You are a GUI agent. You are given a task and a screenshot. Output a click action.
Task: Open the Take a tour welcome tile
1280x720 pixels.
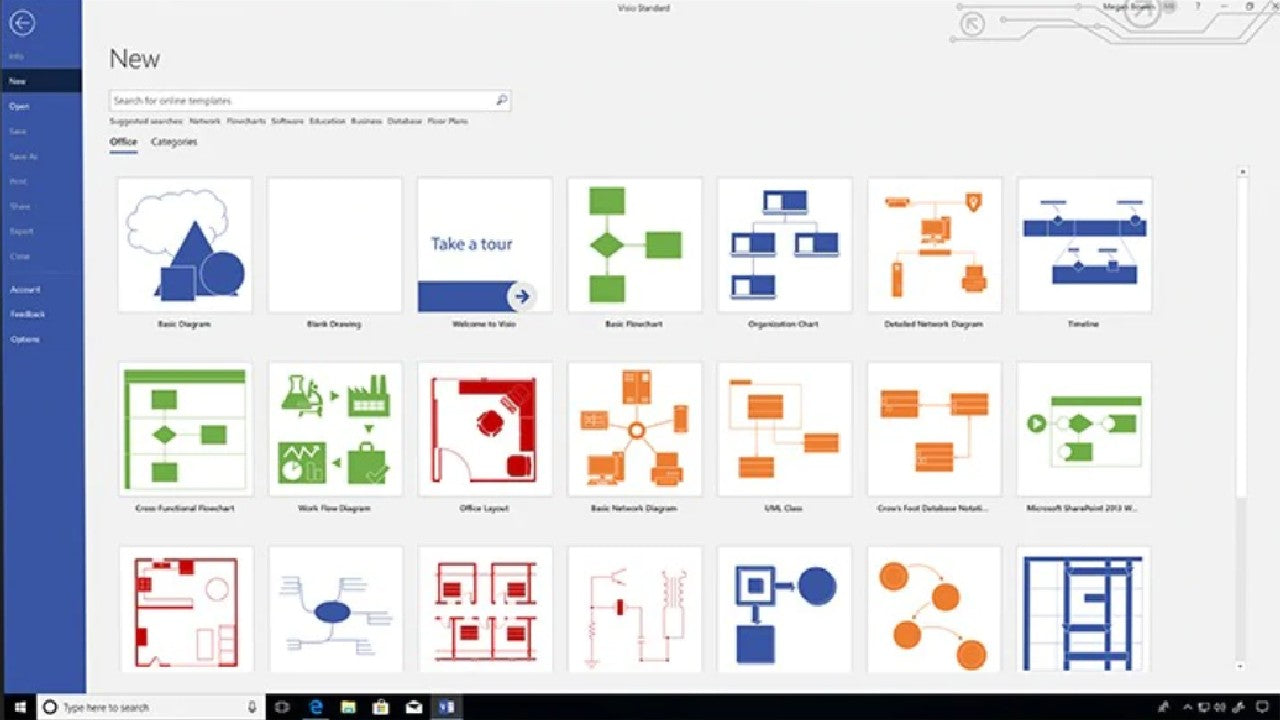[x=484, y=254]
